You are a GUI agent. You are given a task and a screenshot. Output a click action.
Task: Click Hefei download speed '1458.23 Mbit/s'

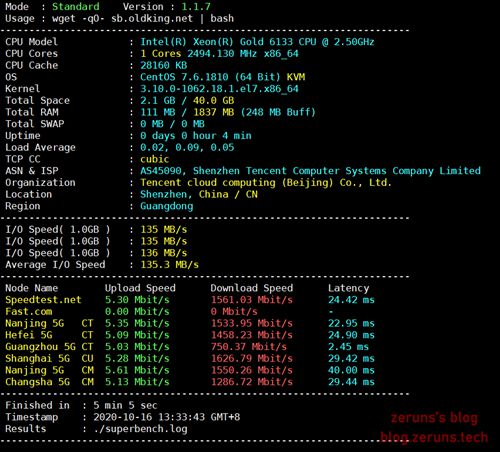click(252, 335)
